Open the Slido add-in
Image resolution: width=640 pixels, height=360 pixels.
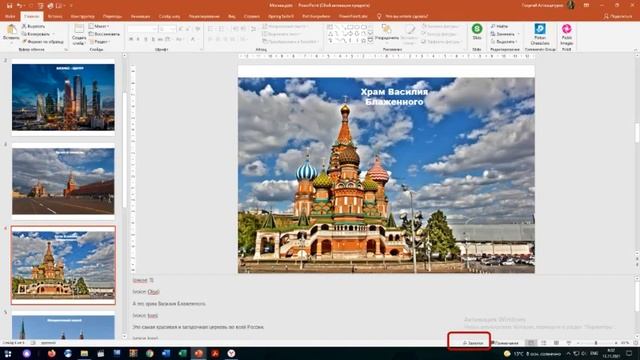click(477, 32)
